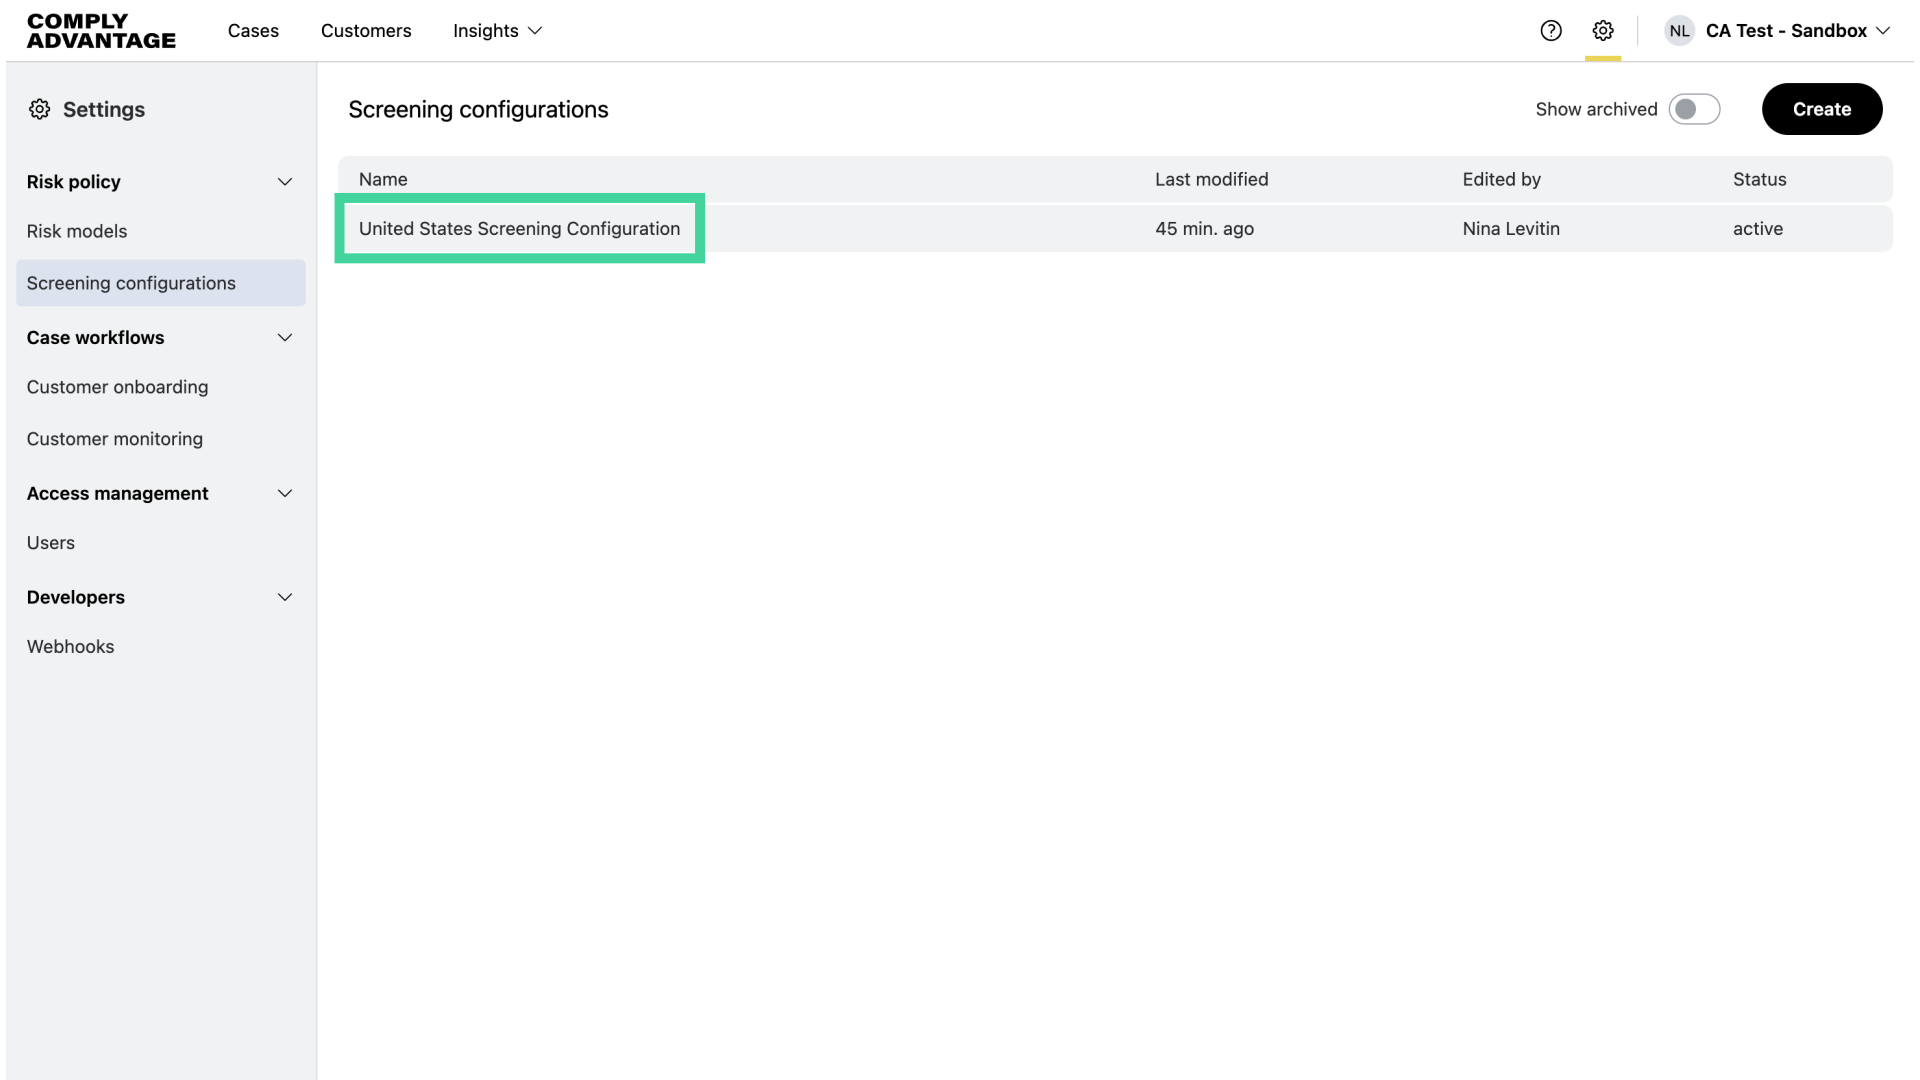The height and width of the screenshot is (1080, 1920).
Task: Select Risk models in the sidebar
Action: pos(77,231)
